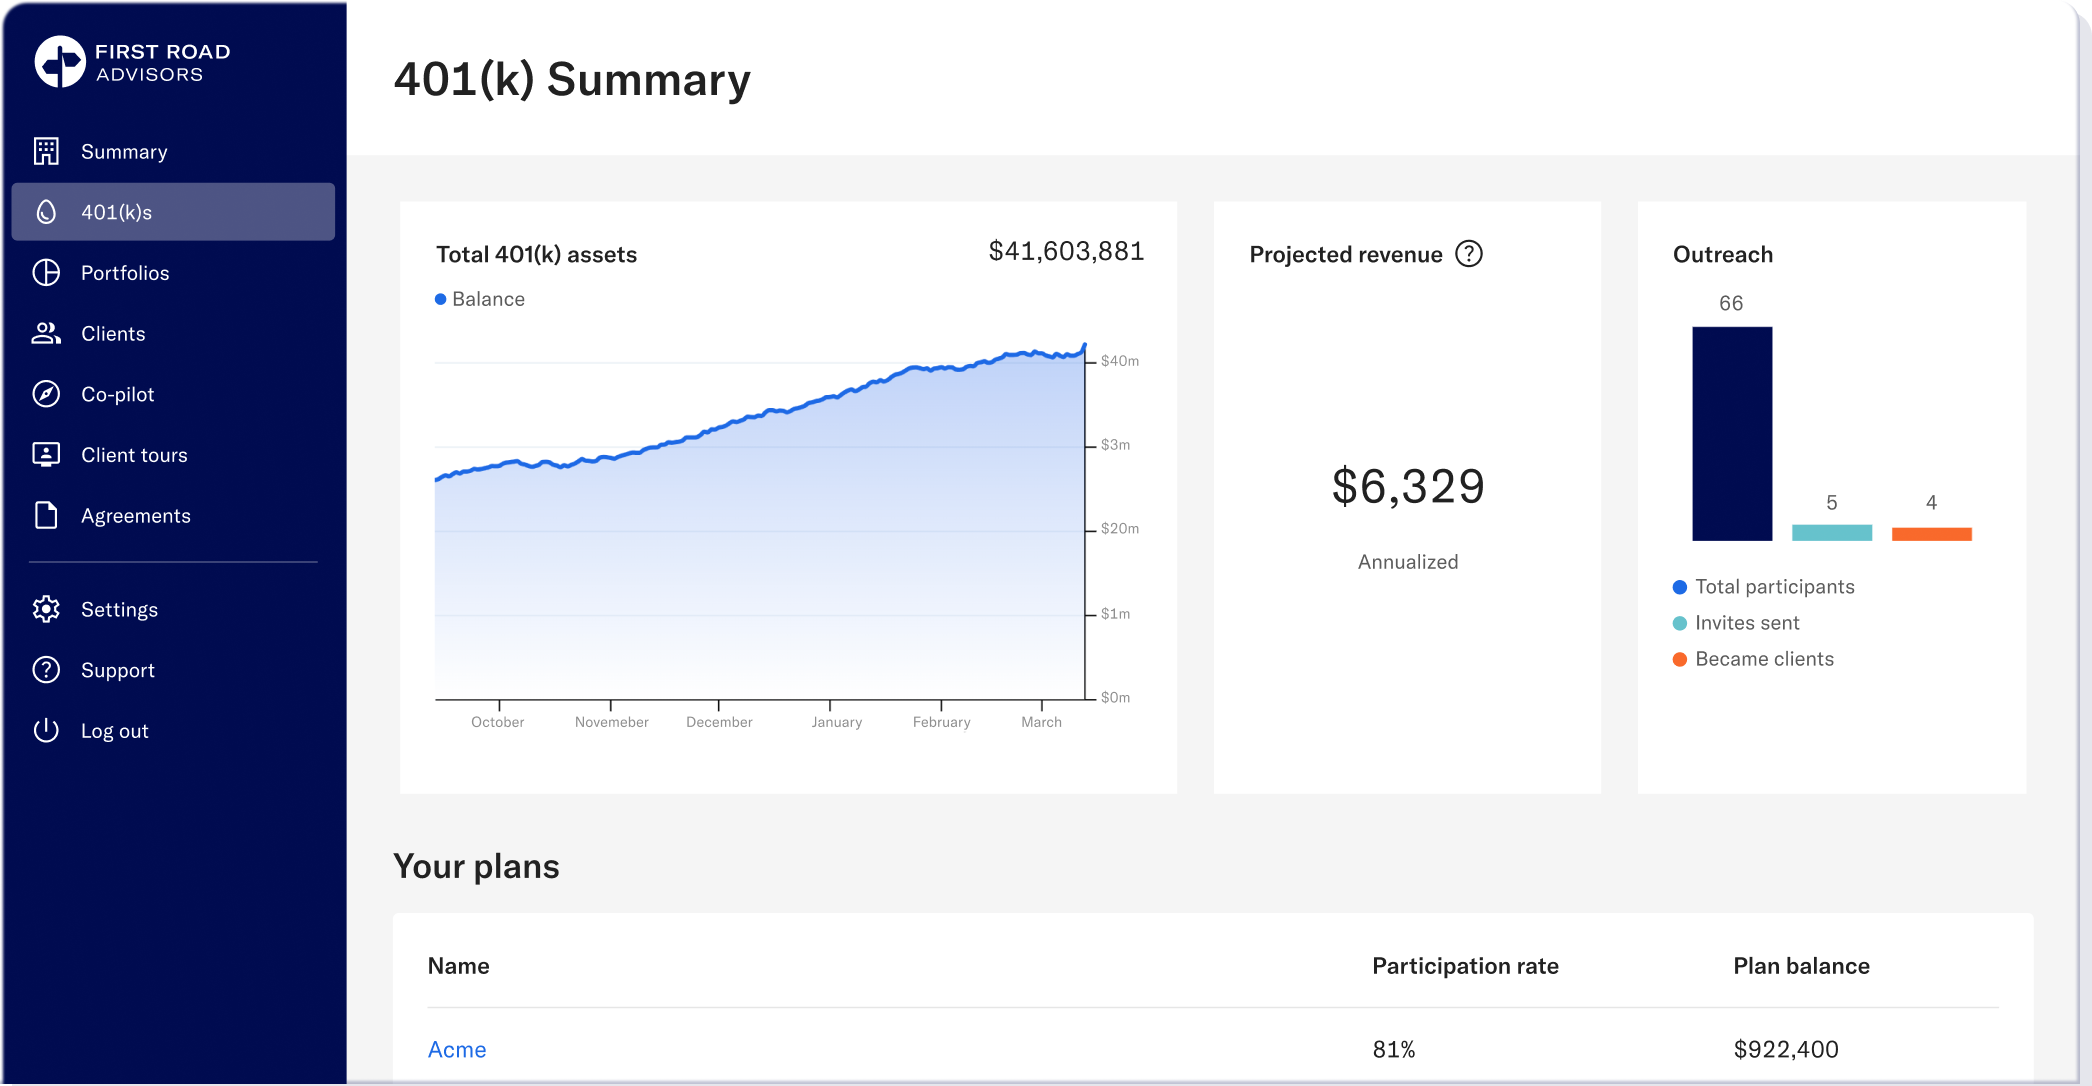Click the Co-pilot compass icon
Viewport: 2092px width, 1086px height.
[x=46, y=394]
